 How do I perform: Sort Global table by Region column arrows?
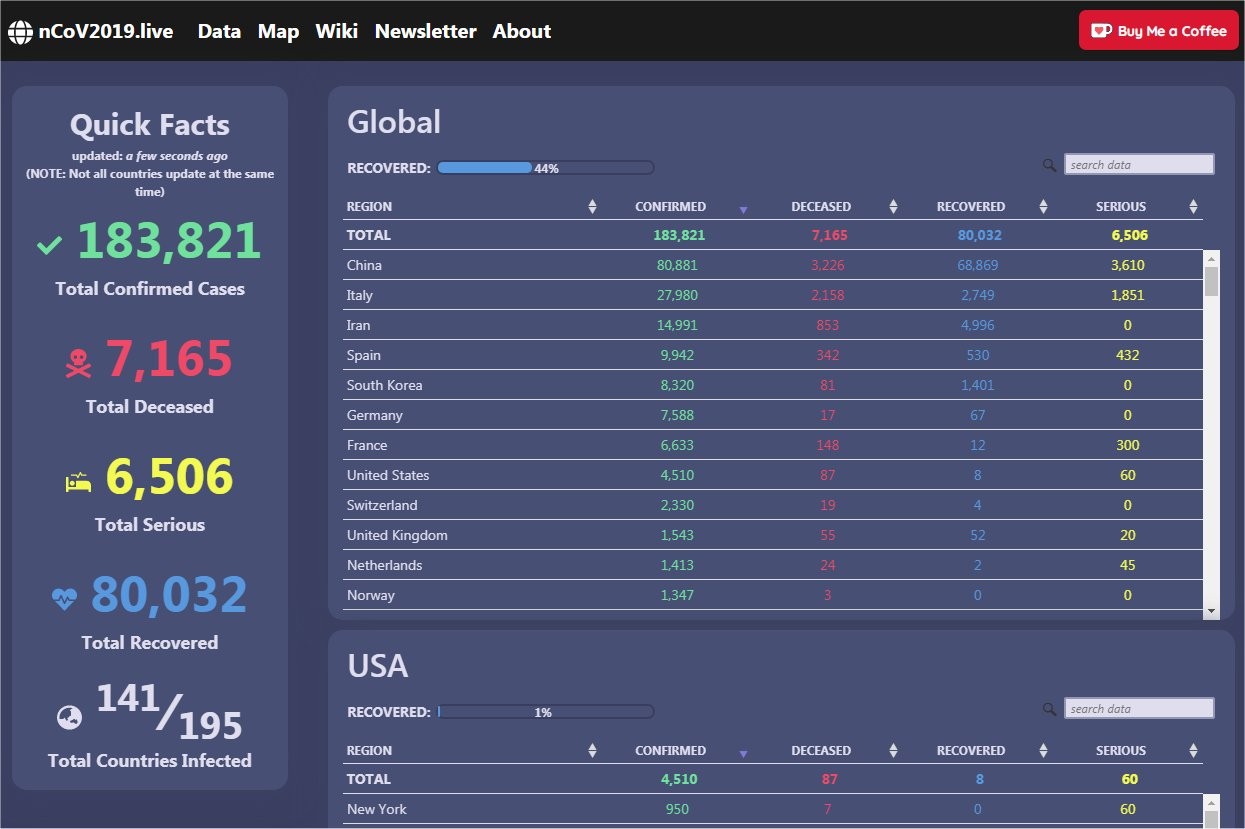(x=592, y=207)
